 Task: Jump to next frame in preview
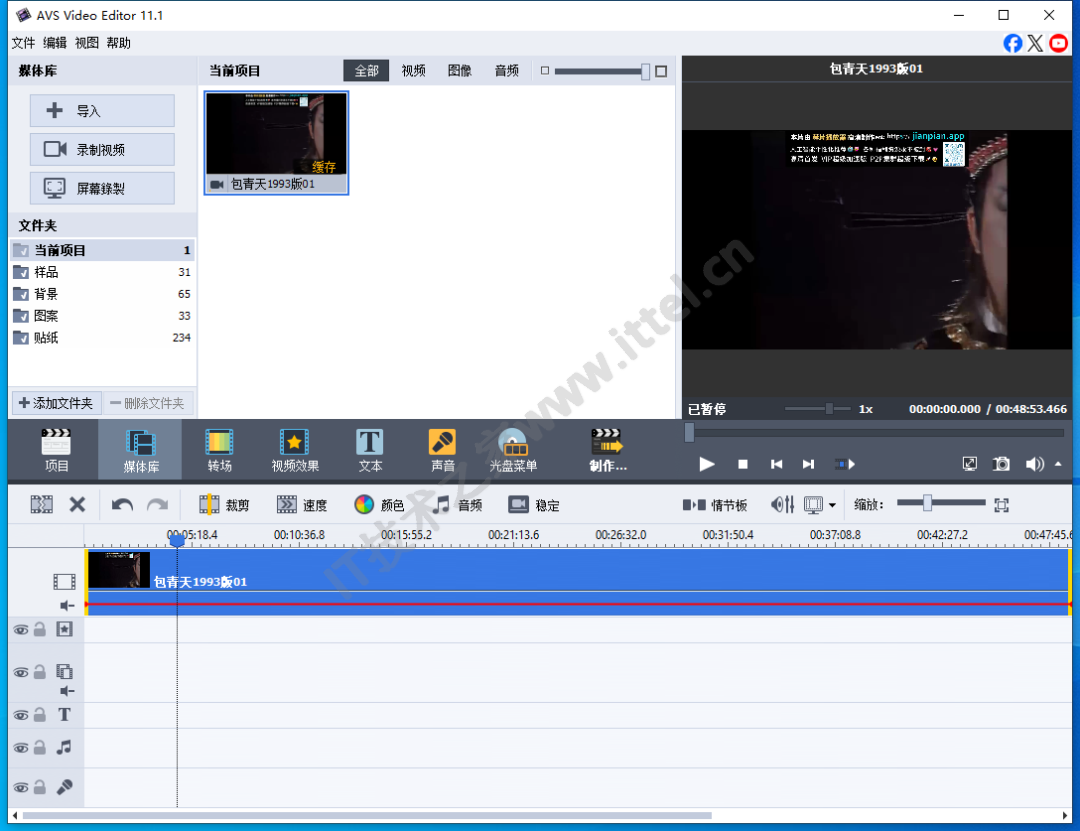click(809, 464)
